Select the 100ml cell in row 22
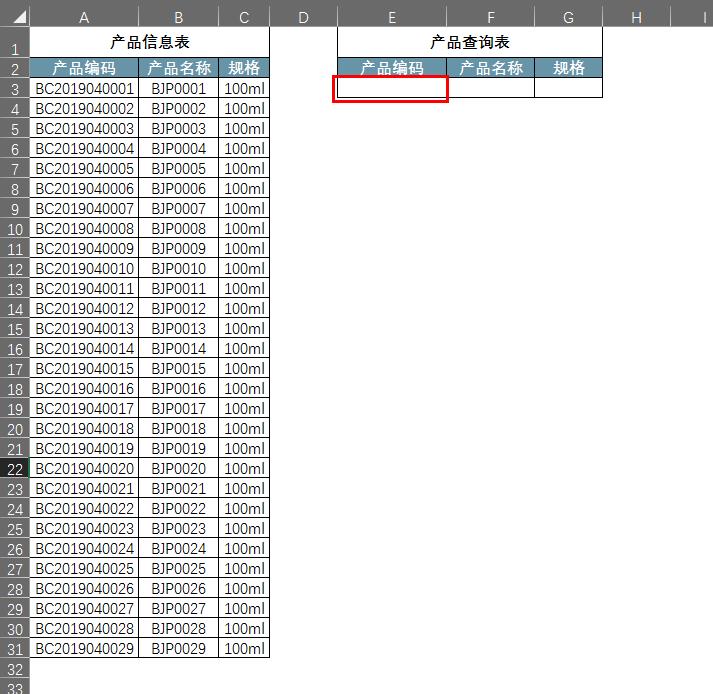713x694 pixels. point(244,468)
